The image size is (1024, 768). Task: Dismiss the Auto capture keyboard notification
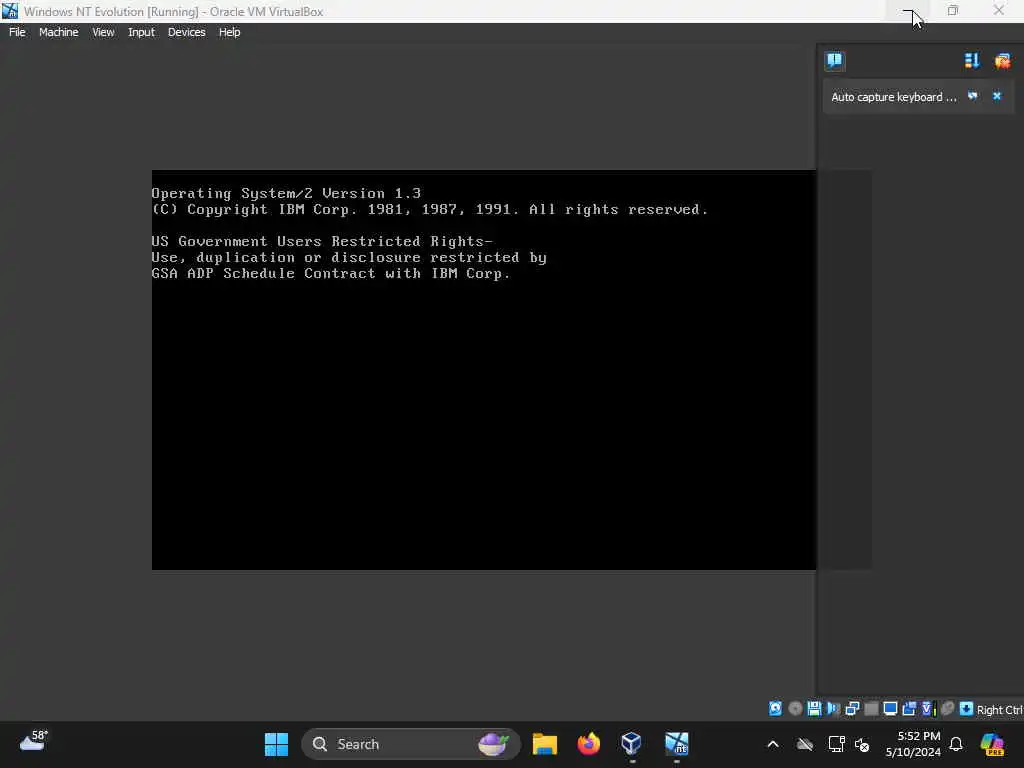click(997, 96)
